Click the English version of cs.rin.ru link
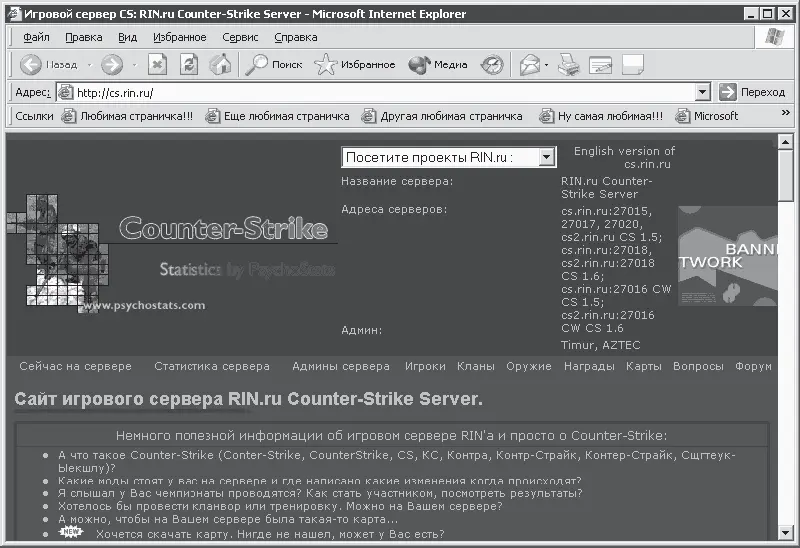800x548 pixels. (x=624, y=157)
